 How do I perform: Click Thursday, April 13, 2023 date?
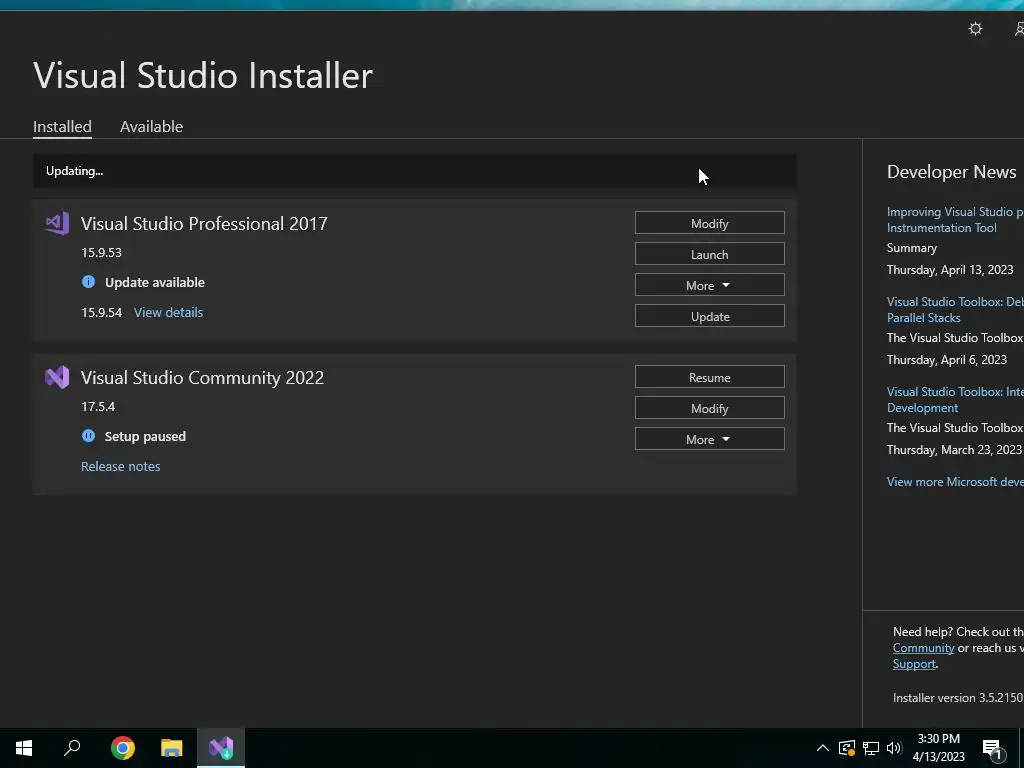[x=950, y=270]
